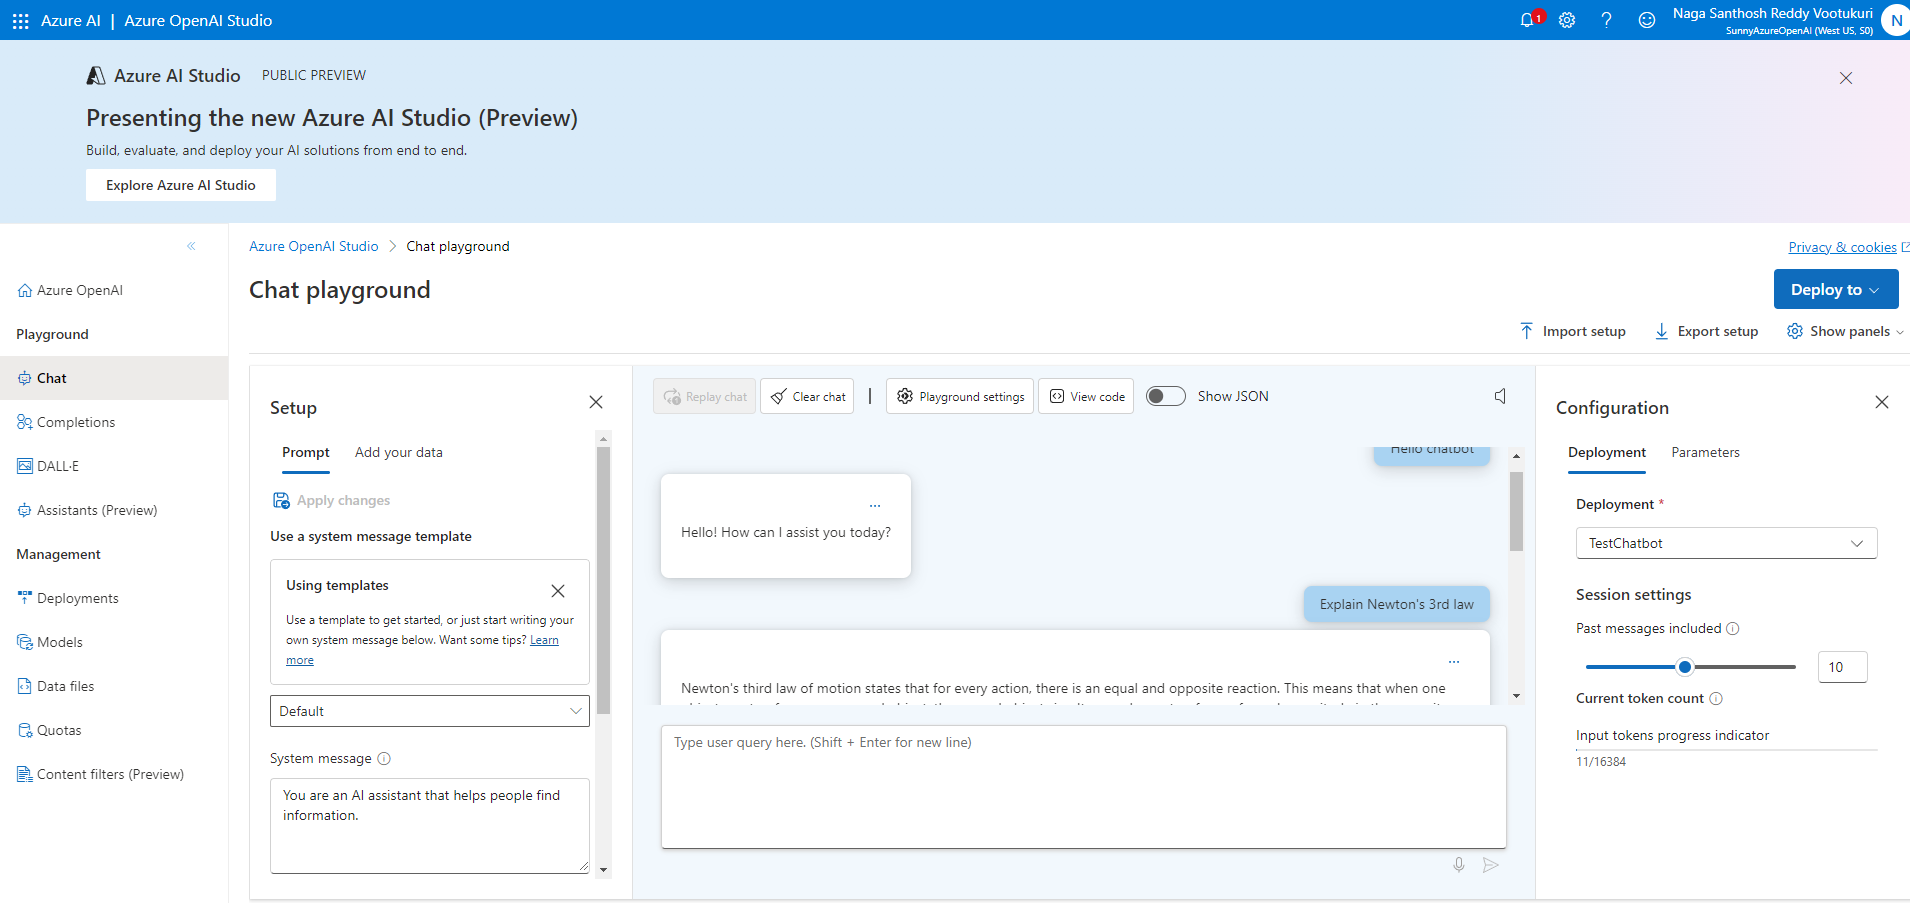1910x903 pixels.
Task: Clear the chat conversation
Action: click(x=806, y=395)
